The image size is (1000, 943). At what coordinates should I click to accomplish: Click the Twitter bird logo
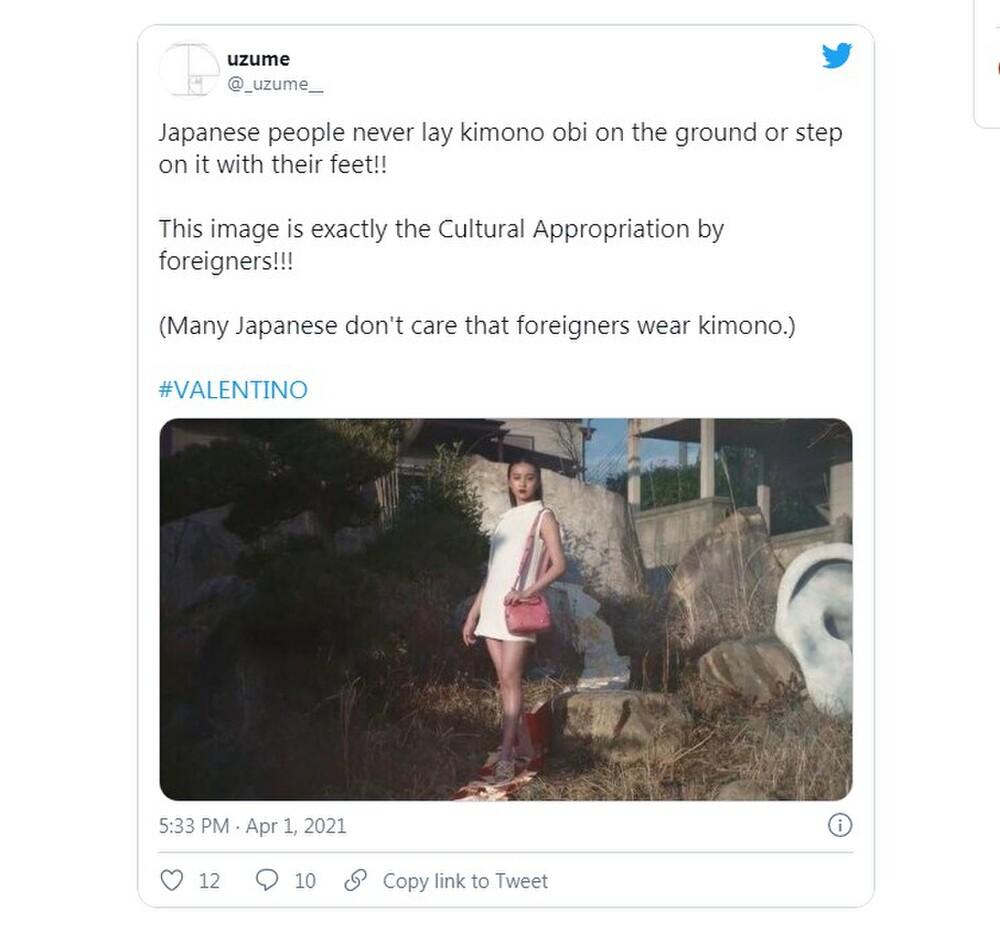[x=836, y=57]
